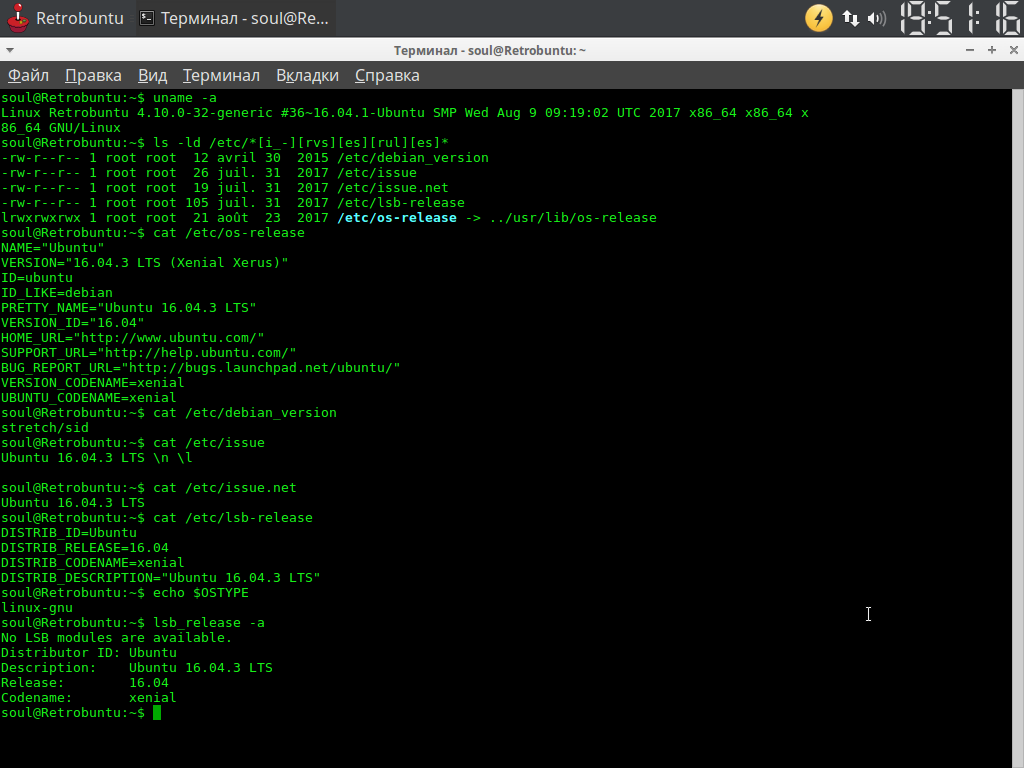1024x768 pixels.
Task: Open the speaker volume tray icon
Action: coord(876,18)
